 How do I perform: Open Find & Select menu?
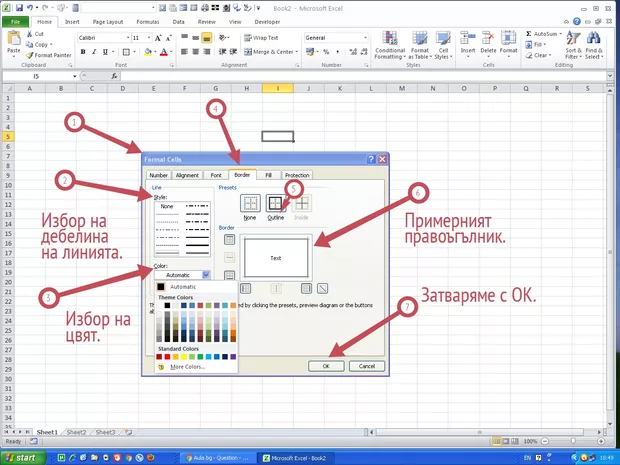click(594, 45)
